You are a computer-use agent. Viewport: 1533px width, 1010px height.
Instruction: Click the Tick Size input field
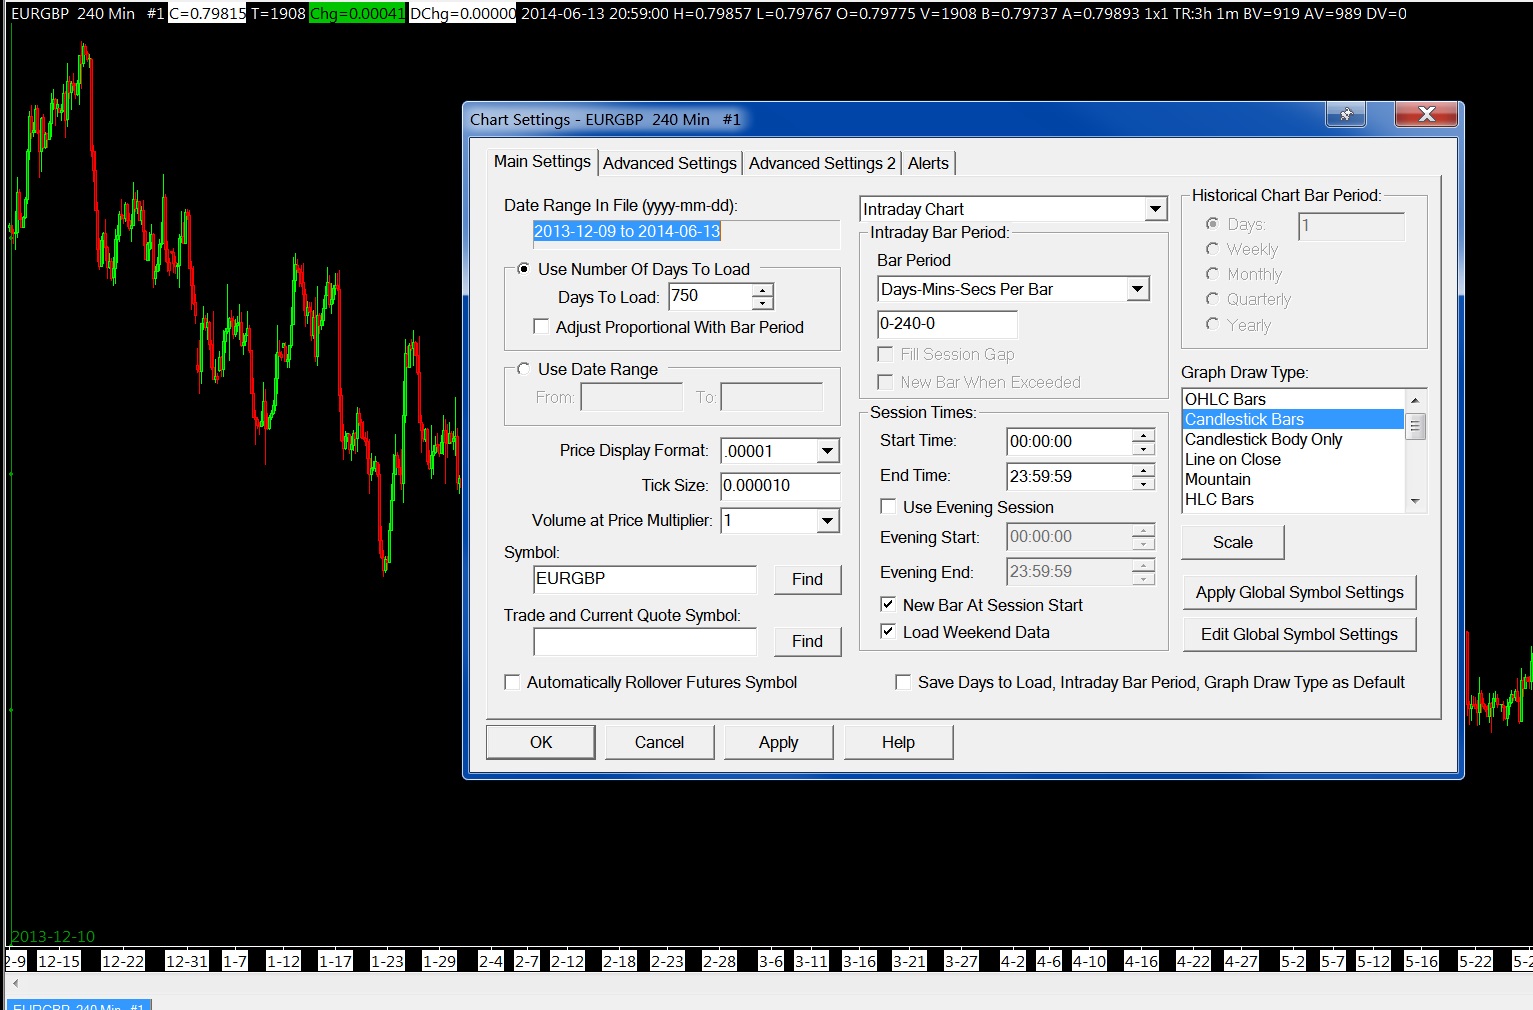point(780,486)
